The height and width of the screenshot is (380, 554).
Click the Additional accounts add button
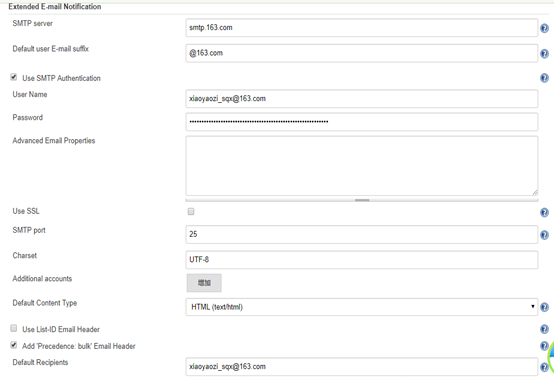tap(204, 283)
